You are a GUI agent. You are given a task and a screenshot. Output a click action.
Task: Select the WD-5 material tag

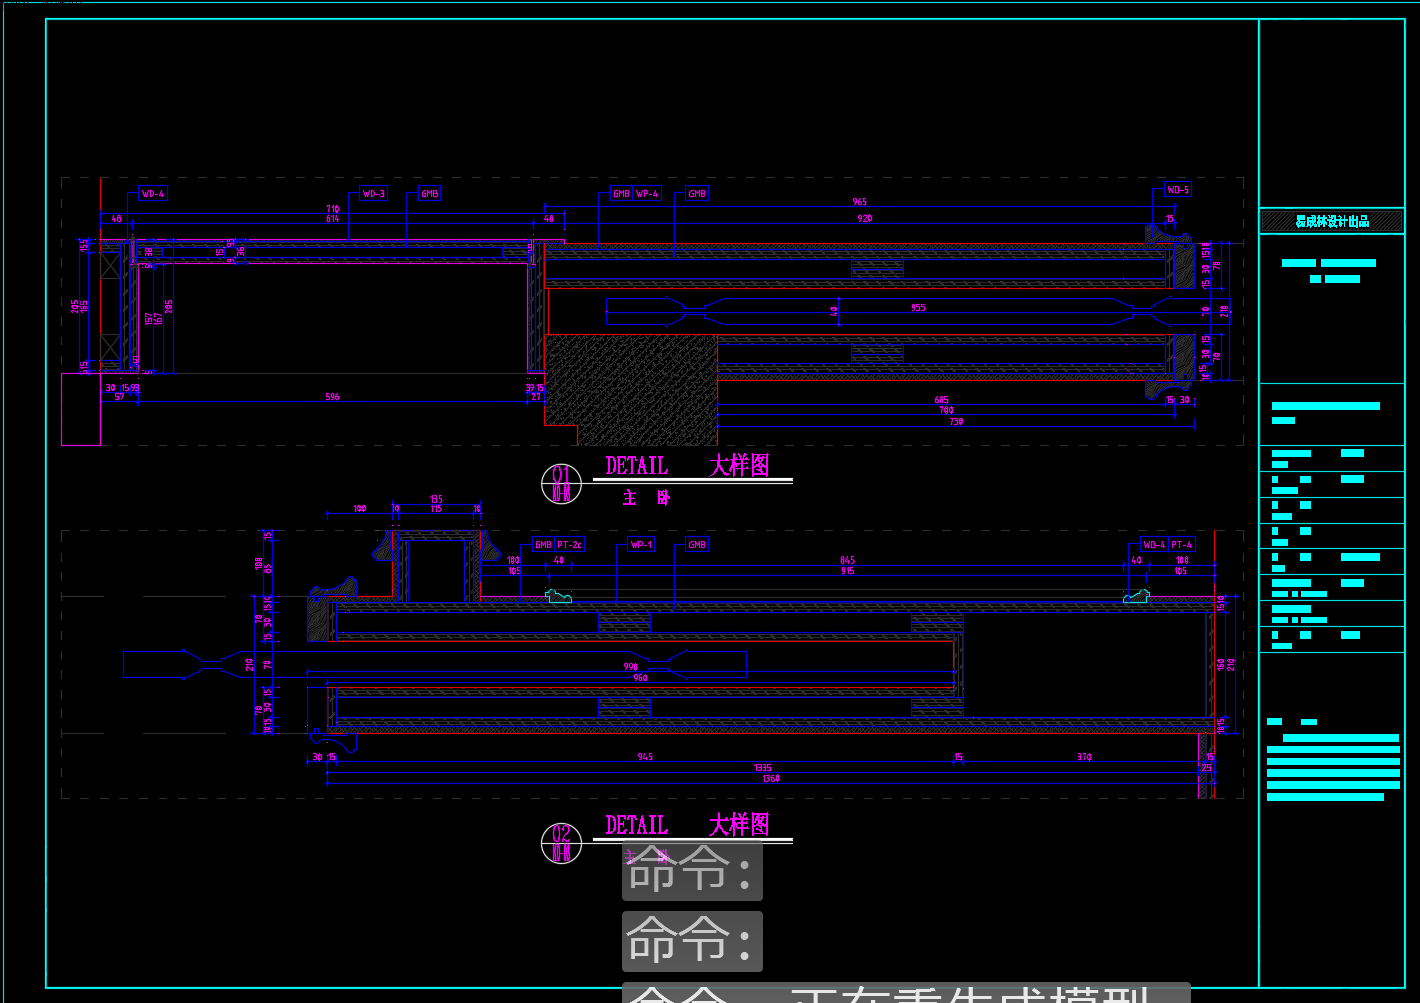1178,190
